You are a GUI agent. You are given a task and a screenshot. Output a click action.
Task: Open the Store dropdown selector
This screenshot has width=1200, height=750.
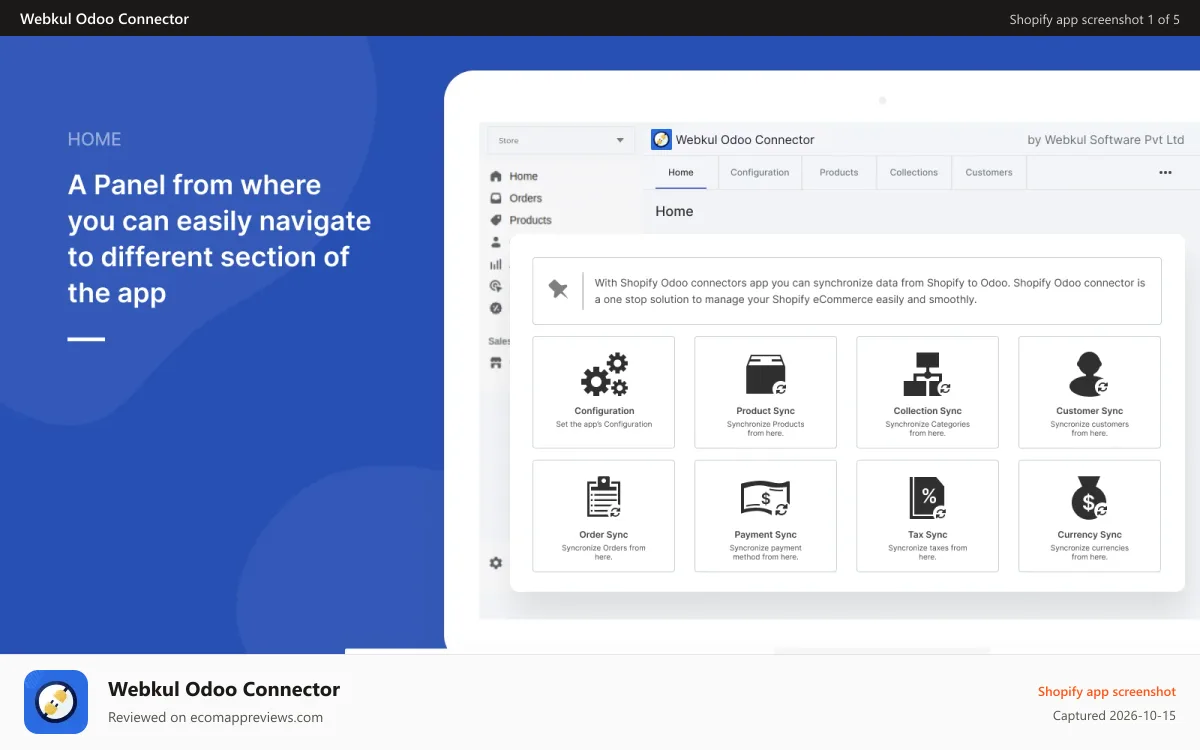(x=560, y=140)
